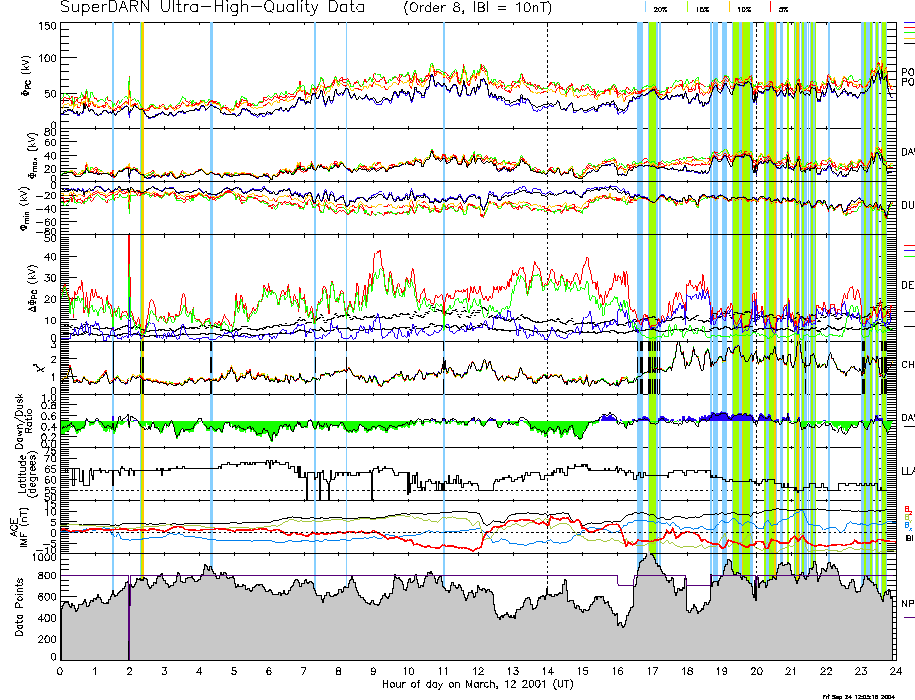Click the '3' hour tick label
Viewport: 915px width, 700px height.
[x=165, y=671]
